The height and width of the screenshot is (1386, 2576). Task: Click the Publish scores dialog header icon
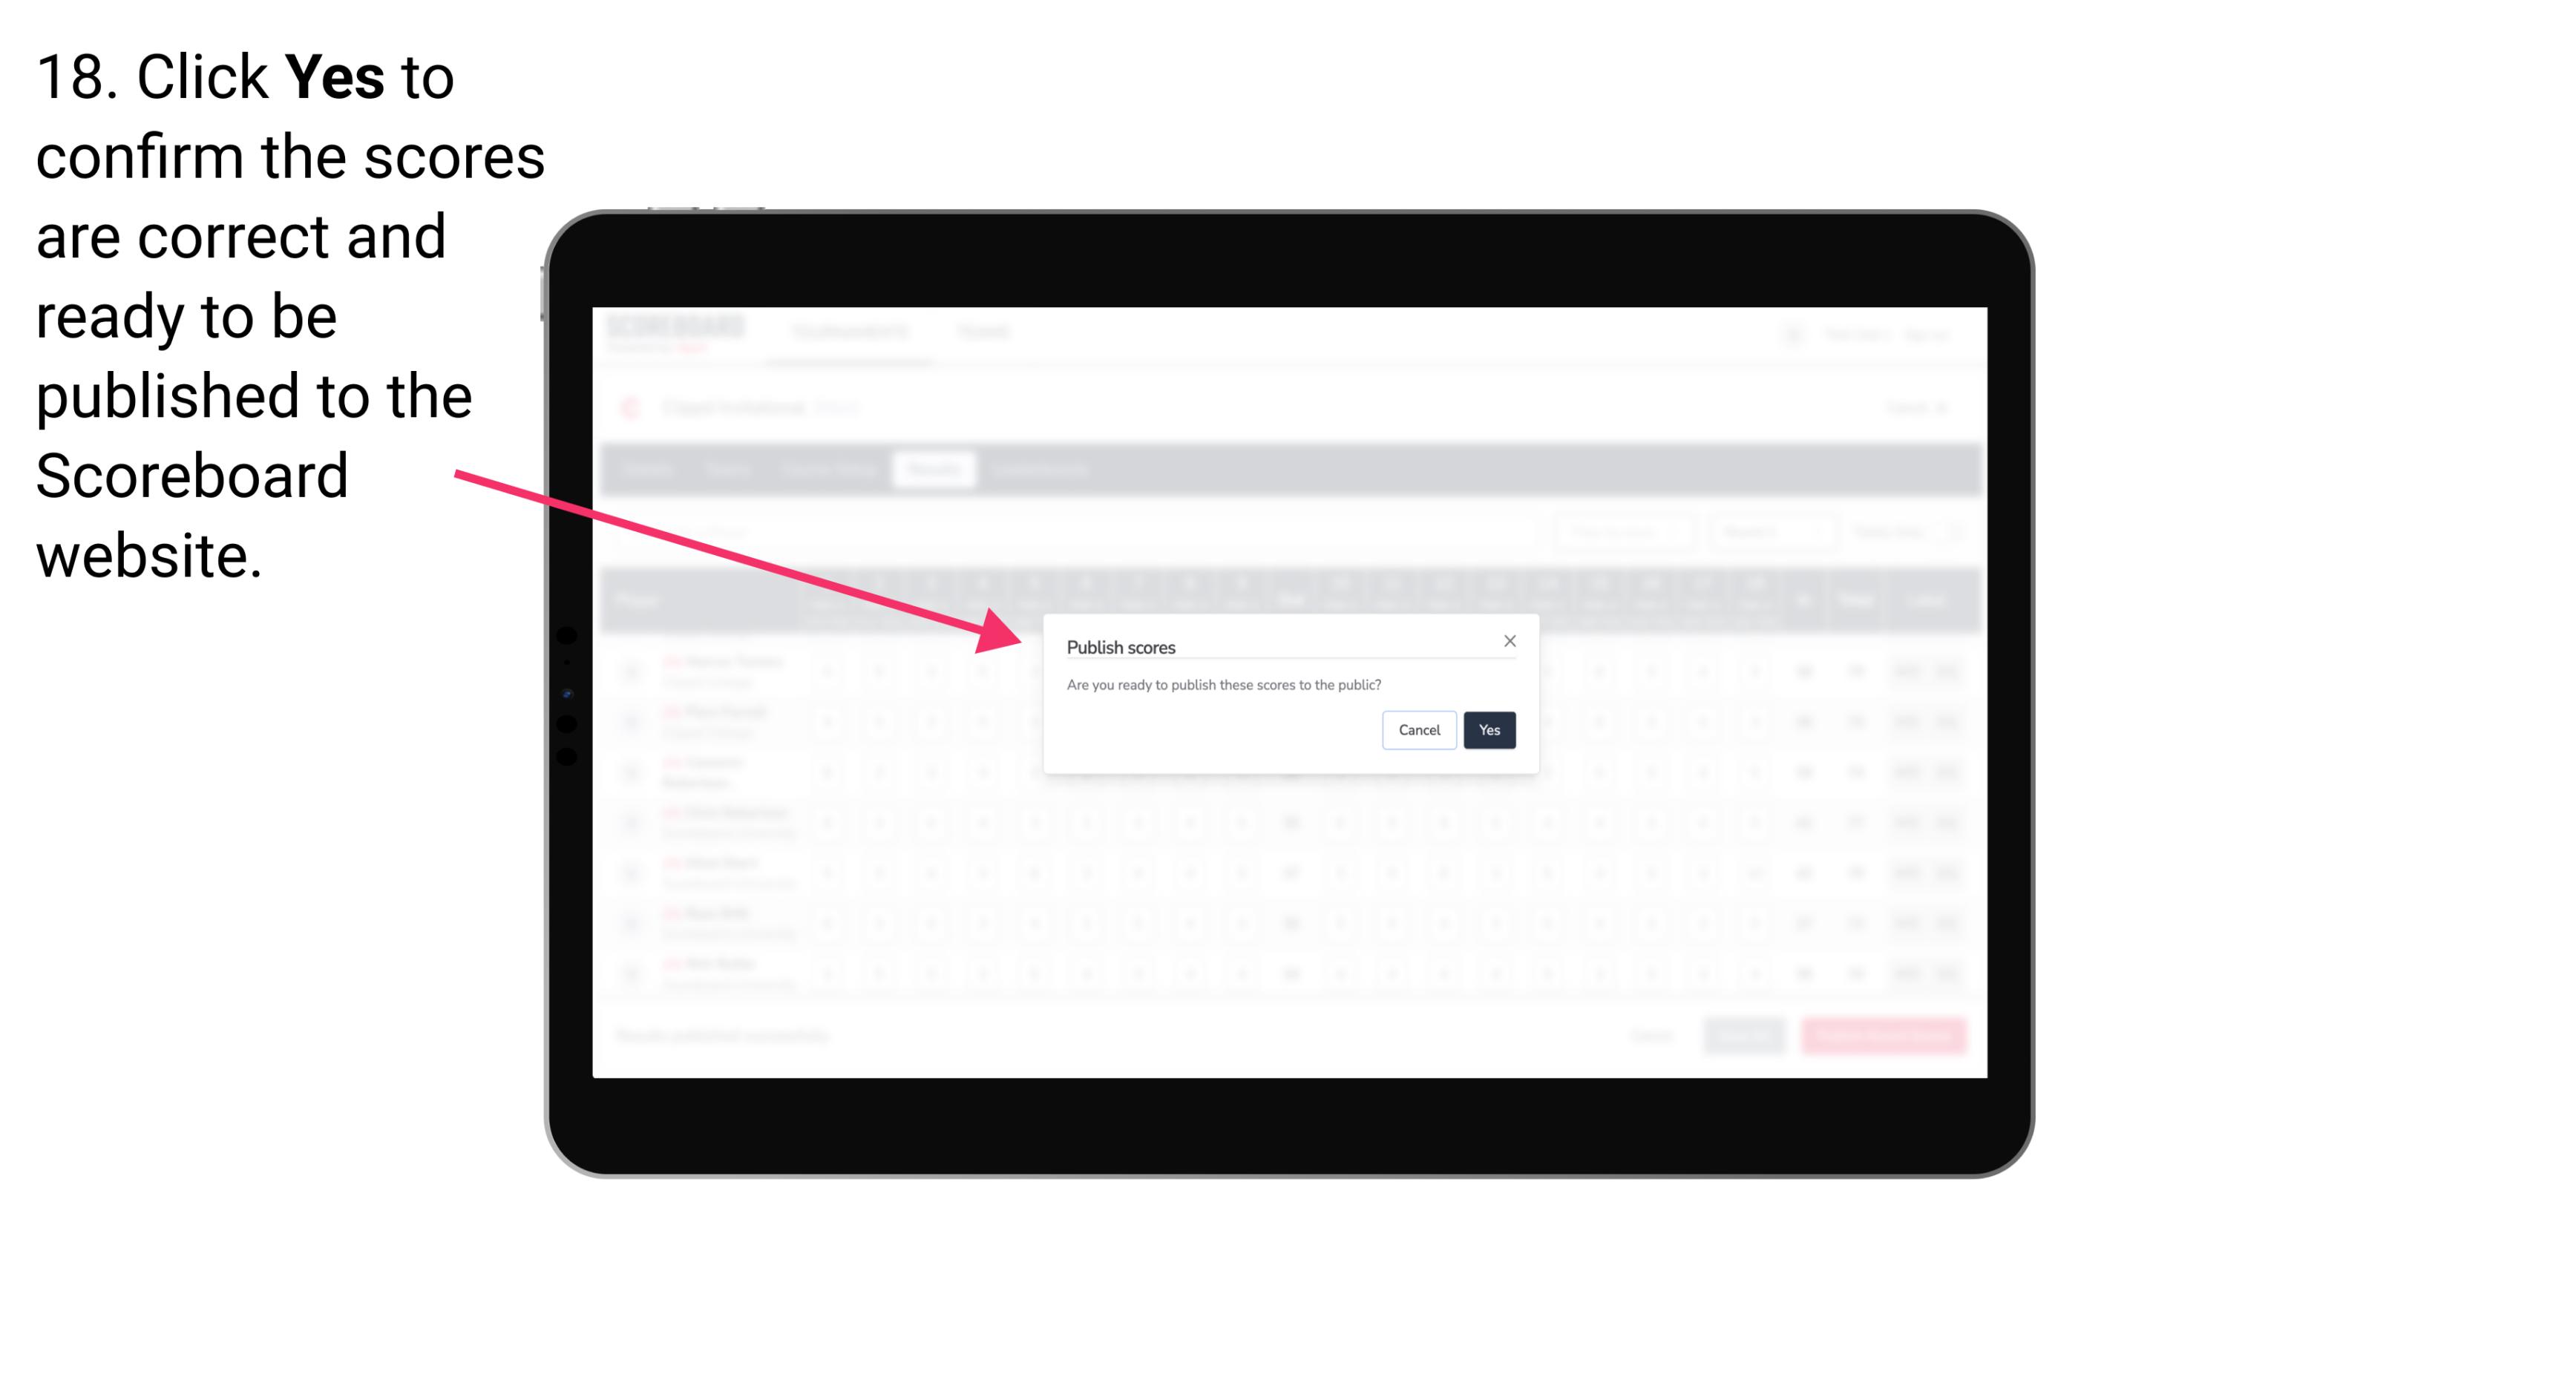(x=1509, y=640)
